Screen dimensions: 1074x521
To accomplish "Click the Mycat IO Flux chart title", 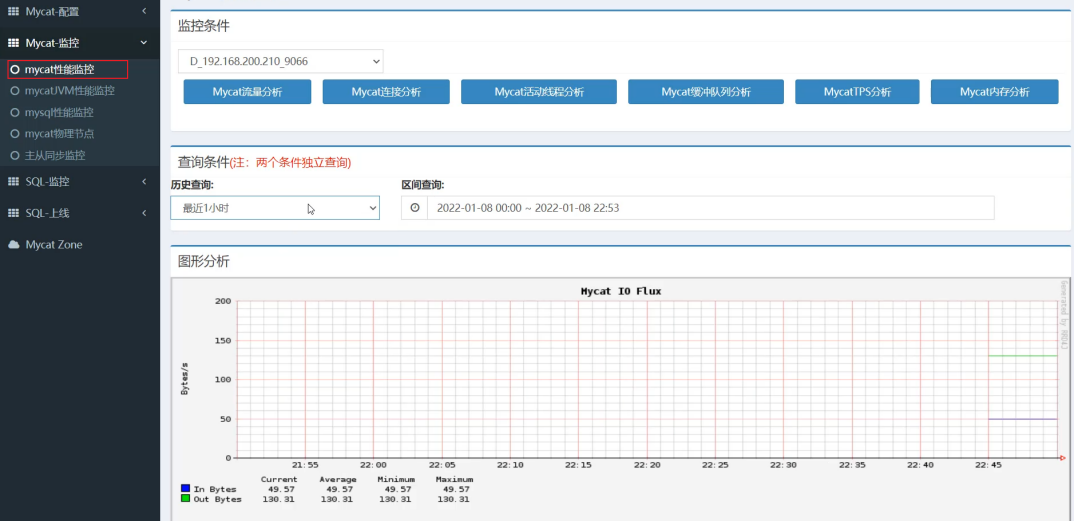I will click(x=621, y=291).
